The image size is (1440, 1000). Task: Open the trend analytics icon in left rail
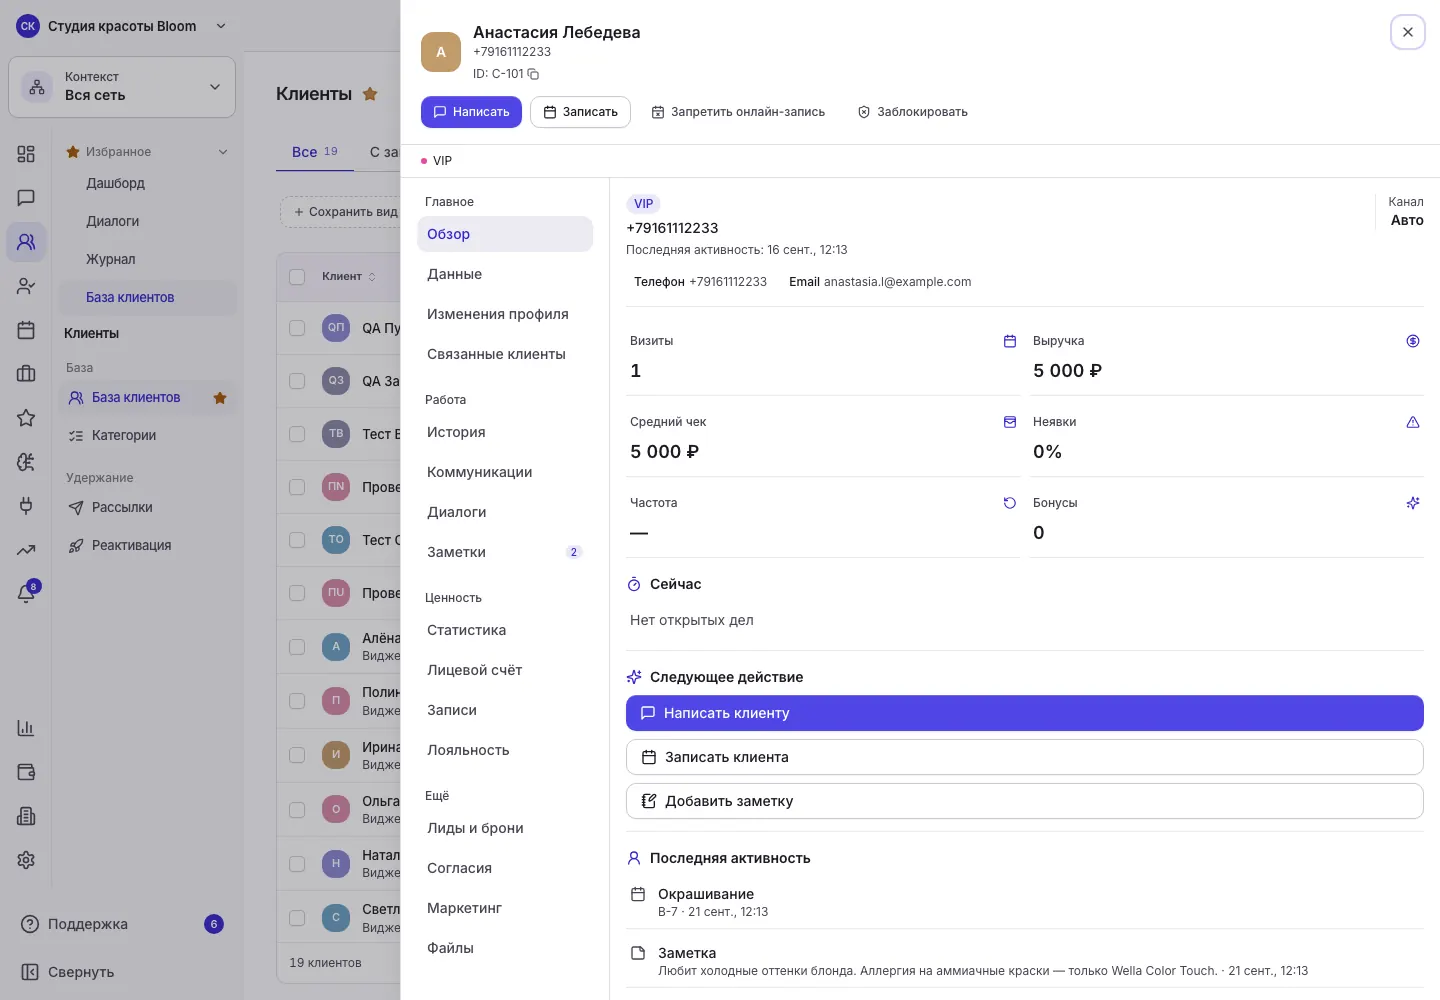pos(26,550)
